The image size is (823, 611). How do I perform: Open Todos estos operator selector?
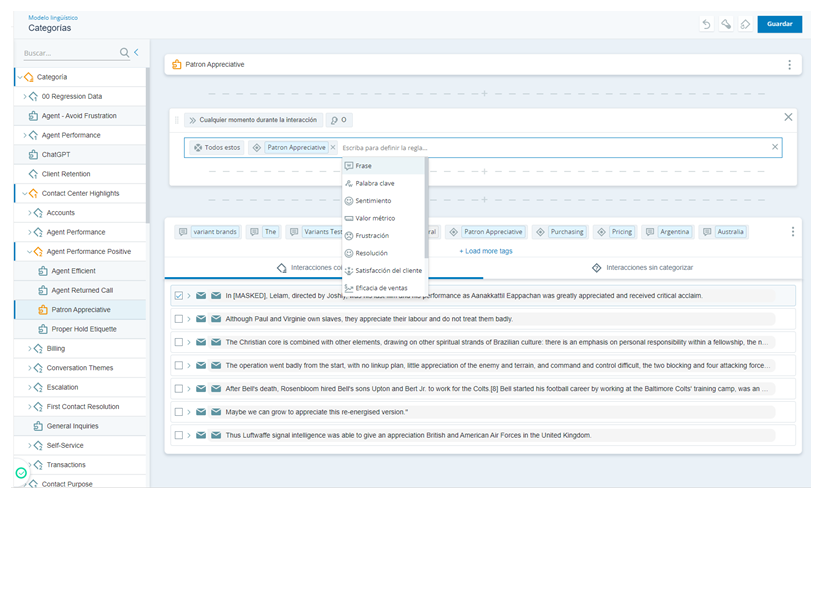(x=217, y=148)
